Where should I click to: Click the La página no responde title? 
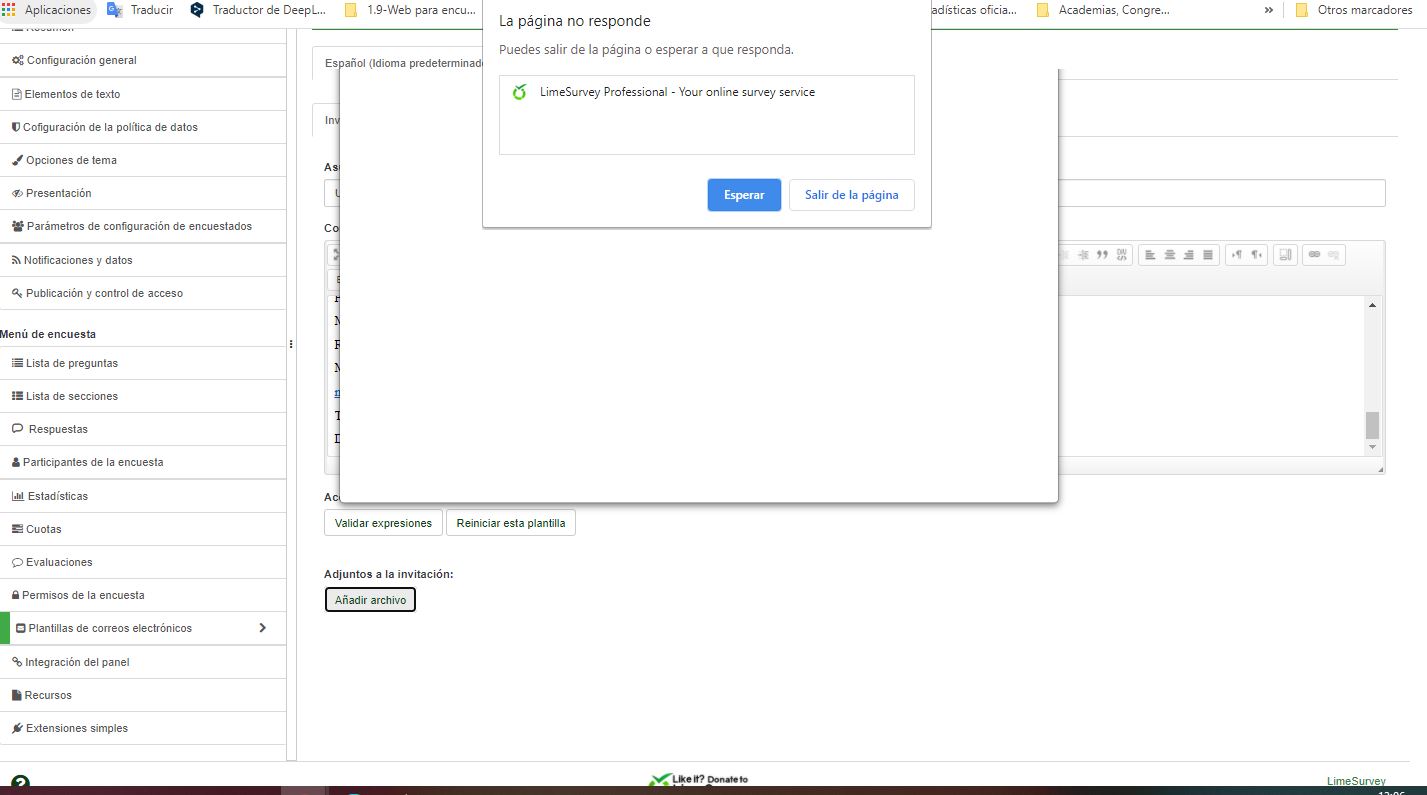tap(575, 21)
